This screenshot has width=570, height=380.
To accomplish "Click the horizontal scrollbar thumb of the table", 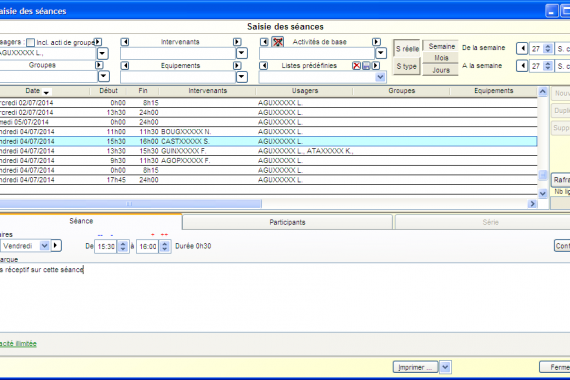I will click(130, 204).
